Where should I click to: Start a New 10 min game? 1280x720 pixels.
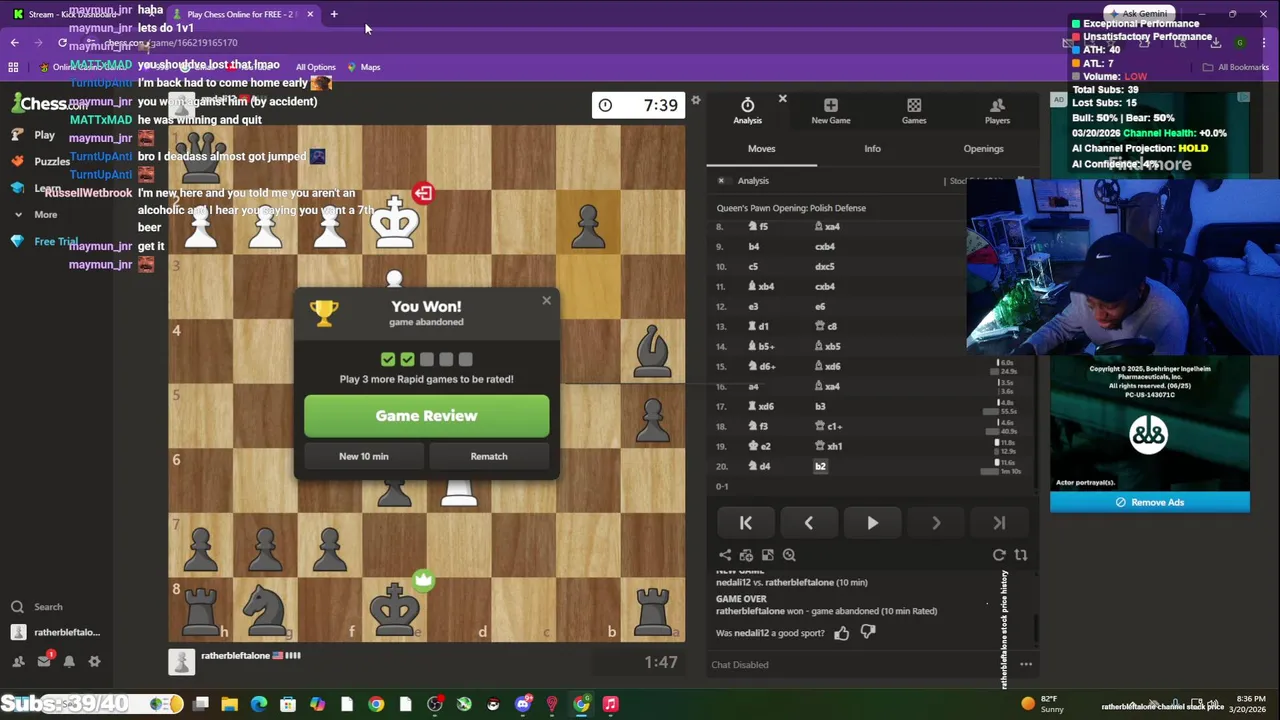click(x=364, y=456)
